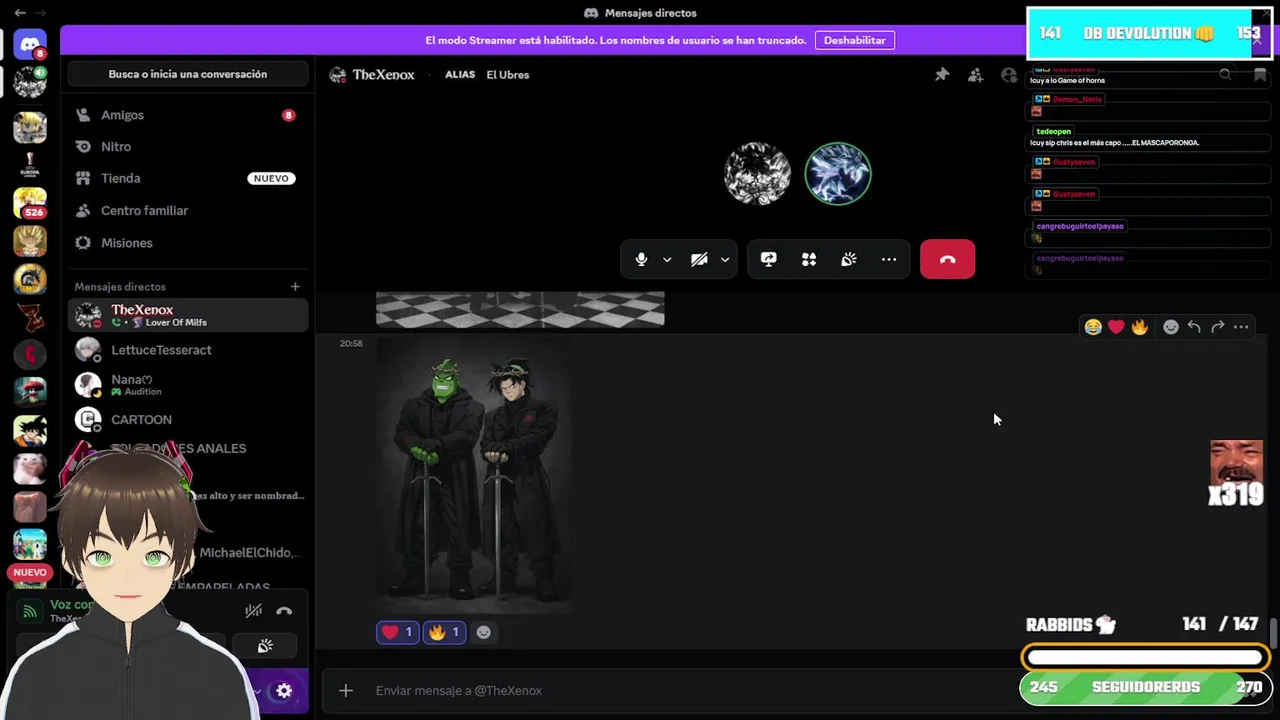The width and height of the screenshot is (1280, 720).
Task: Add friends to the DM icon
Action: click(x=975, y=74)
